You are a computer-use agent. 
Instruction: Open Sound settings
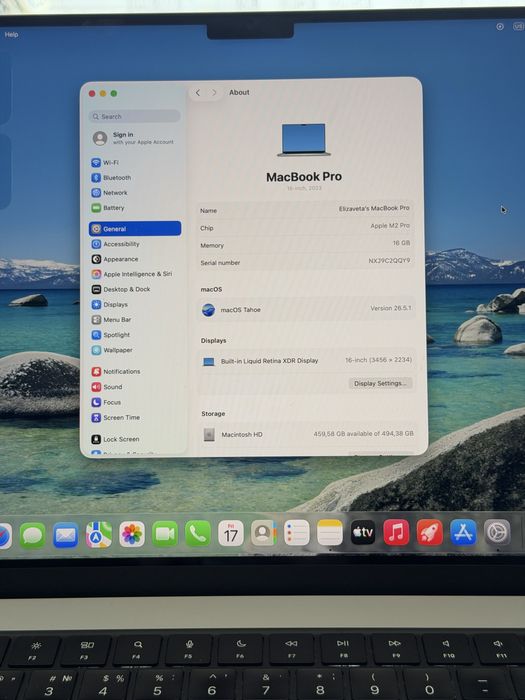tap(107, 387)
